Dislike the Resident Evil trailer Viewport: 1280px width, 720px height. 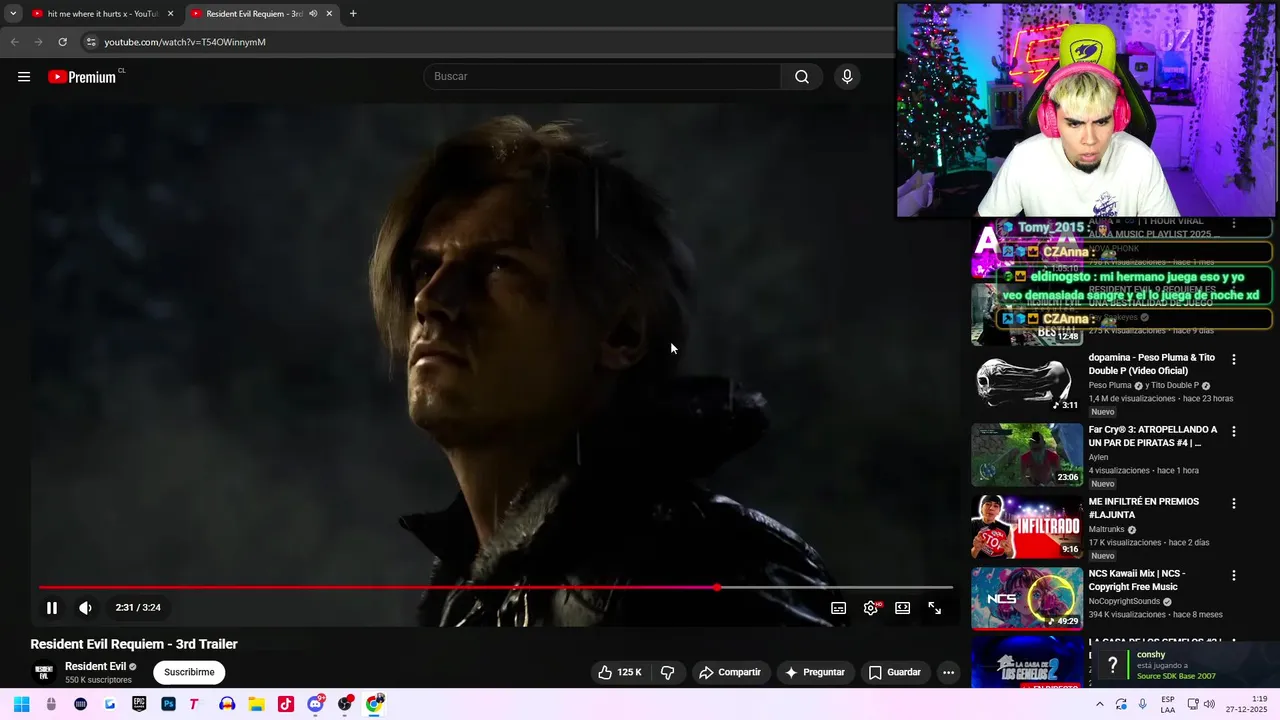click(668, 672)
